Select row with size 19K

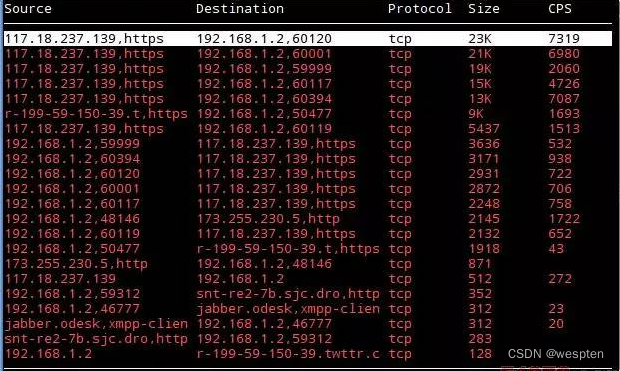308,69
